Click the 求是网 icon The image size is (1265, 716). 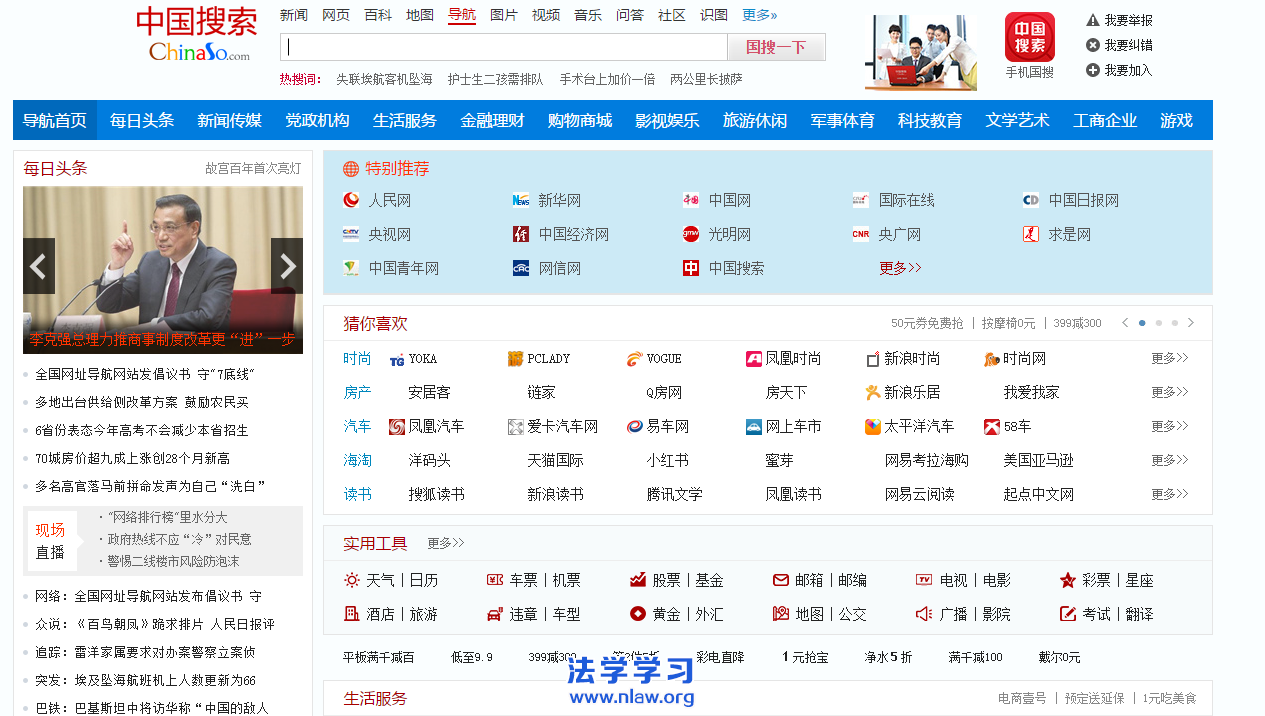tap(1031, 234)
